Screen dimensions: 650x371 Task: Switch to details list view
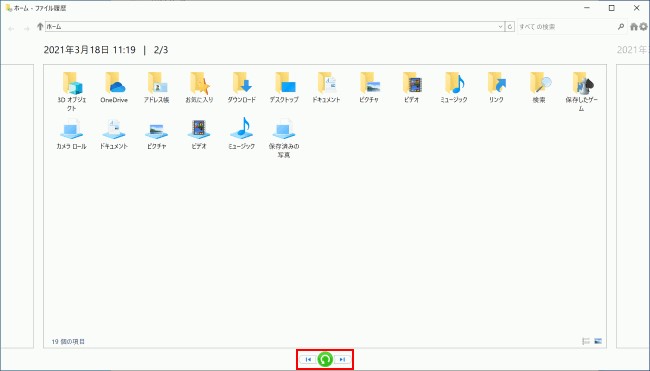[x=586, y=341]
